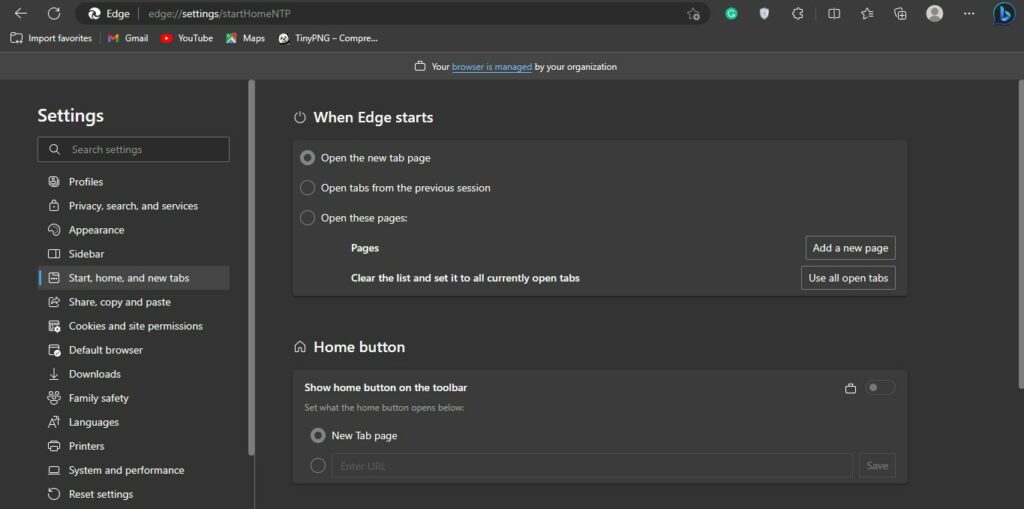
Task: Toggle the split screen icon
Action: click(834, 14)
